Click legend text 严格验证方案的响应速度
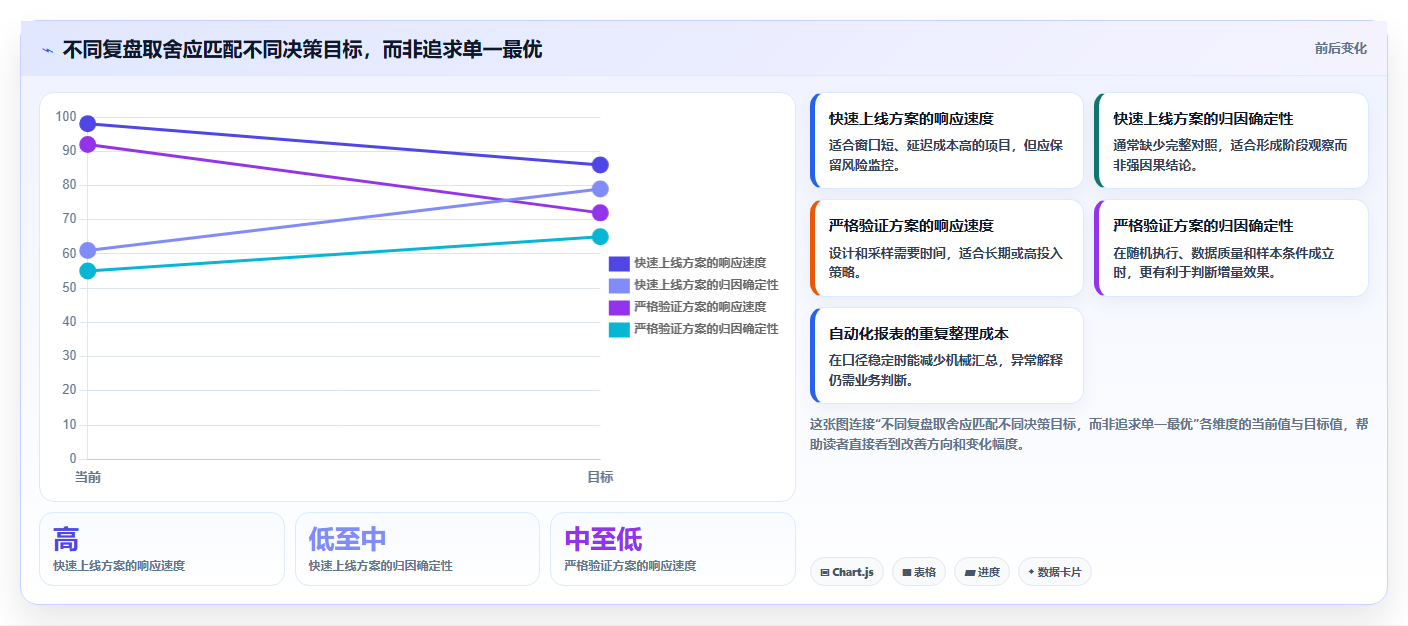 click(x=700, y=307)
